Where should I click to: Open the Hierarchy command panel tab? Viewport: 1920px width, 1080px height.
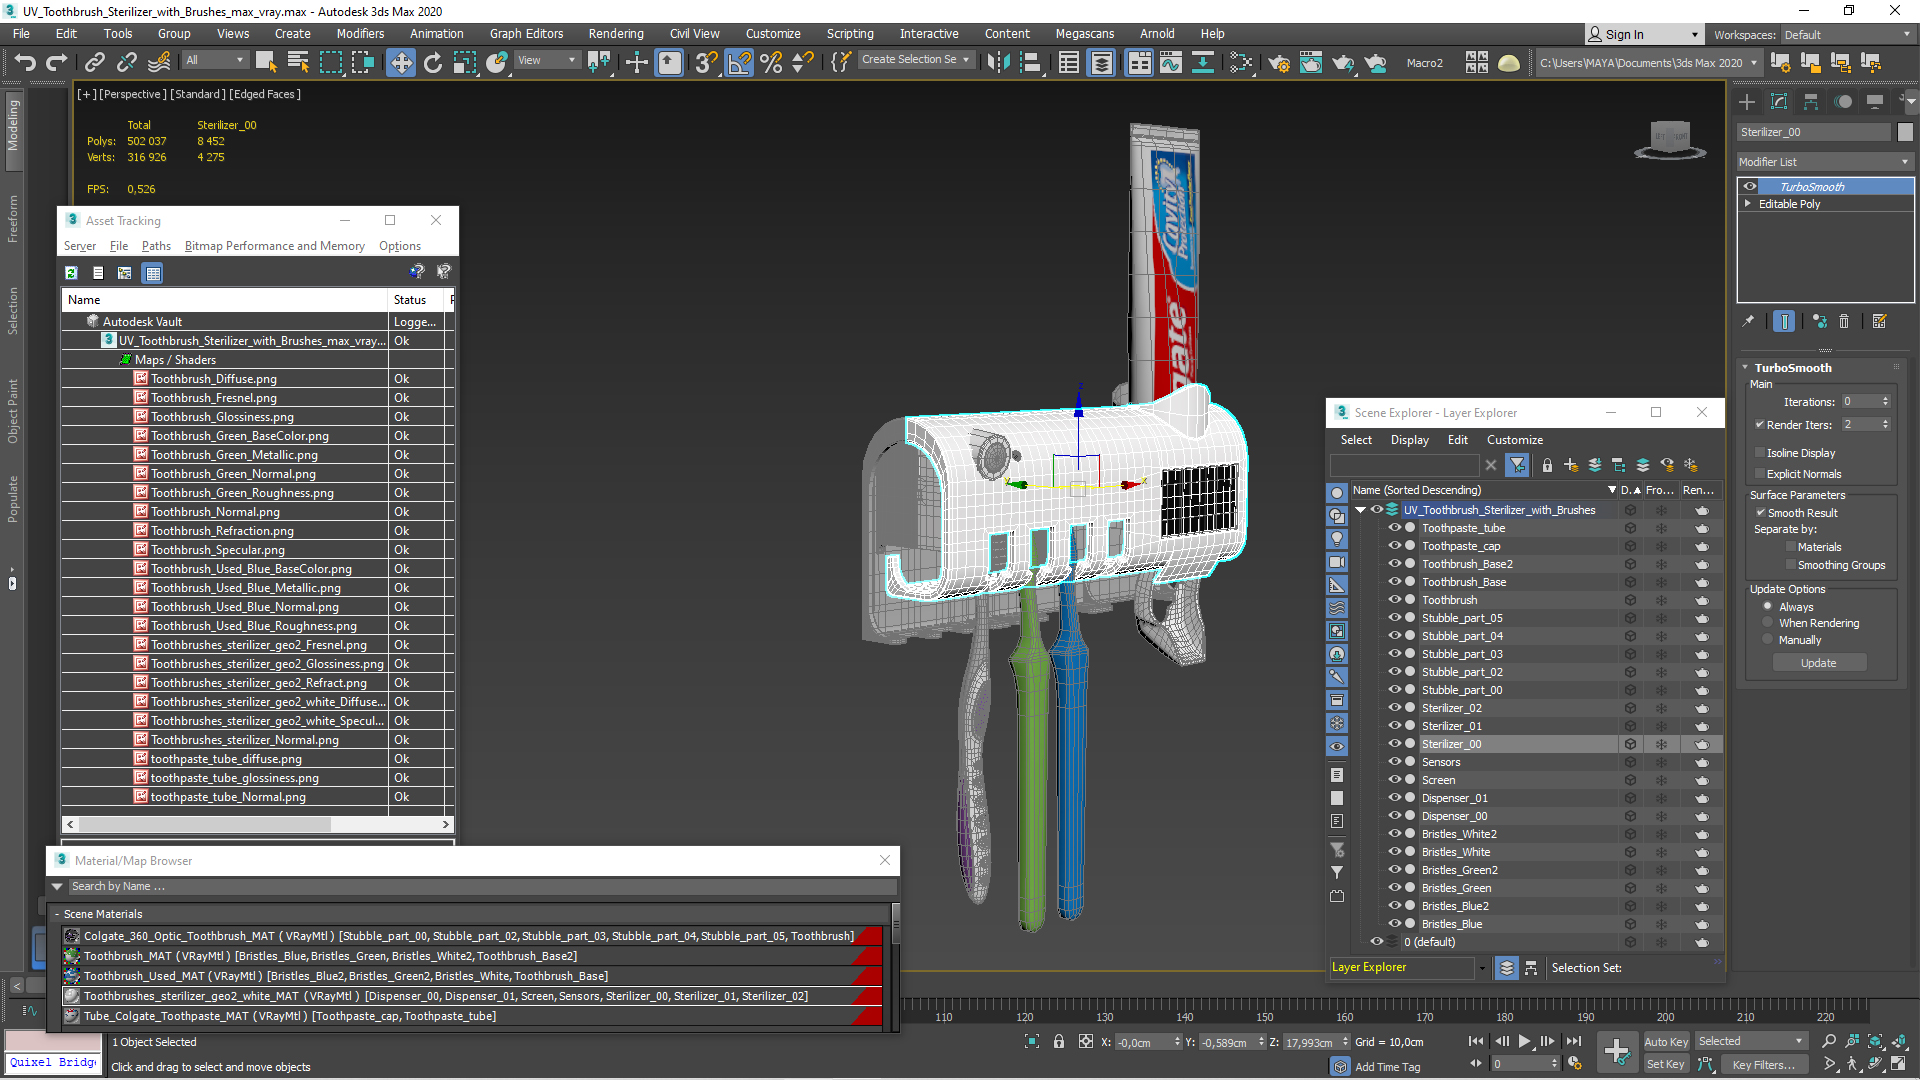pos(1811,102)
